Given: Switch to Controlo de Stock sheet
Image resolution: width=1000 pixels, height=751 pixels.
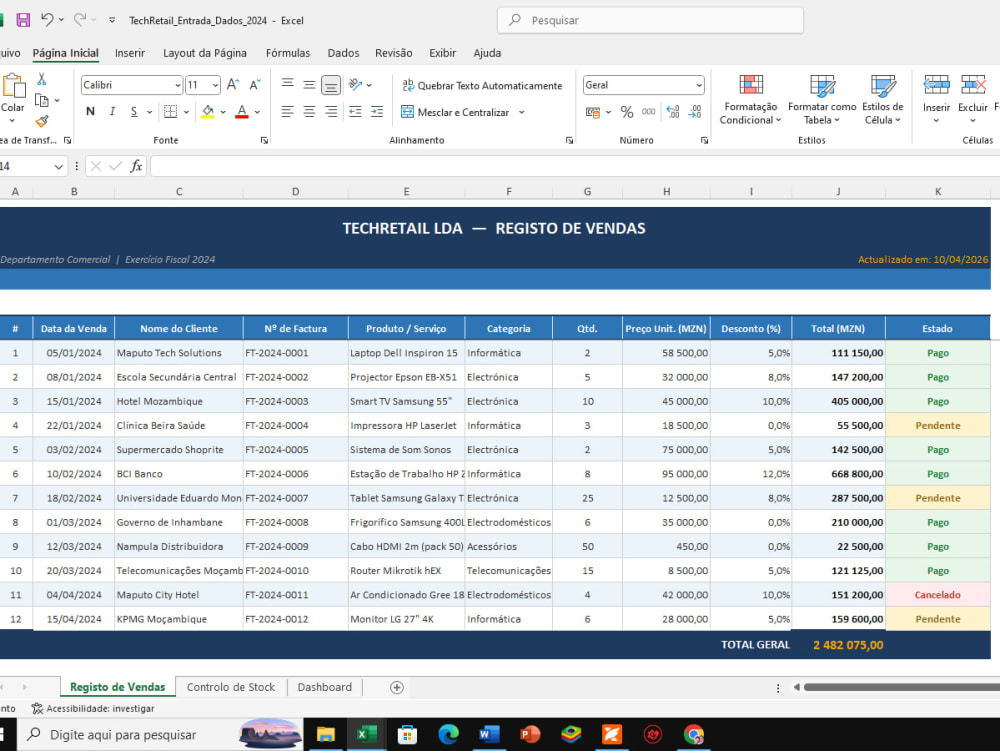Looking at the screenshot, I should (x=231, y=687).
